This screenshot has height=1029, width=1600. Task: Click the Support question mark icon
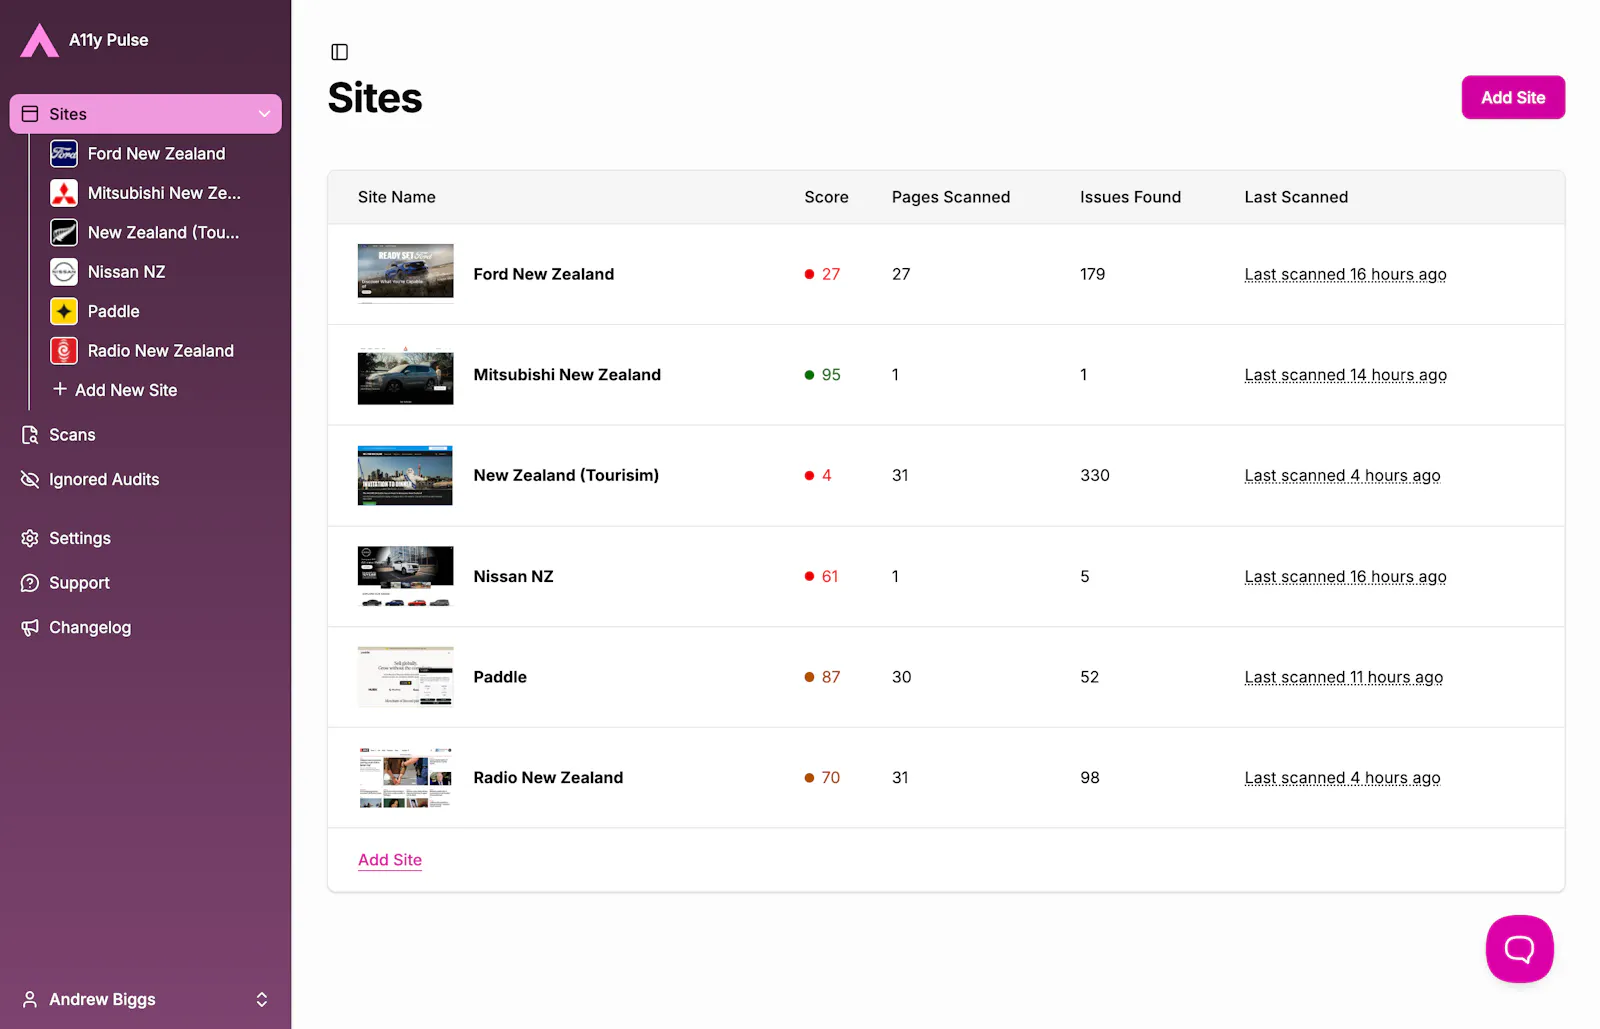tap(30, 583)
